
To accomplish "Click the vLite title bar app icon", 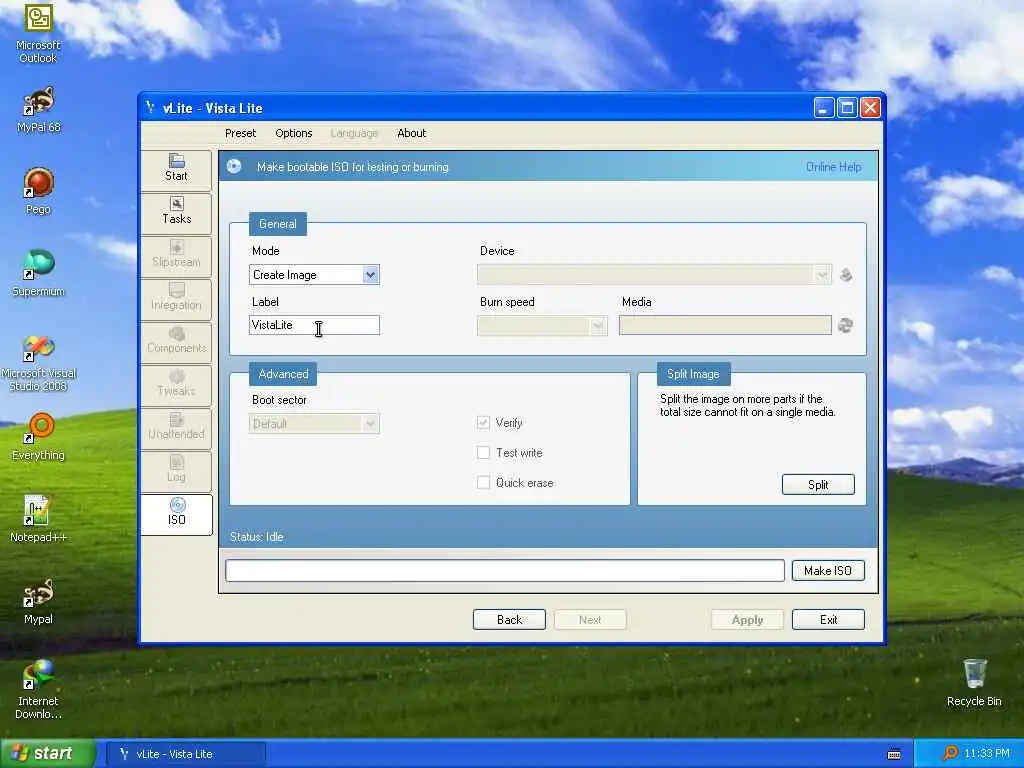I will [x=150, y=108].
